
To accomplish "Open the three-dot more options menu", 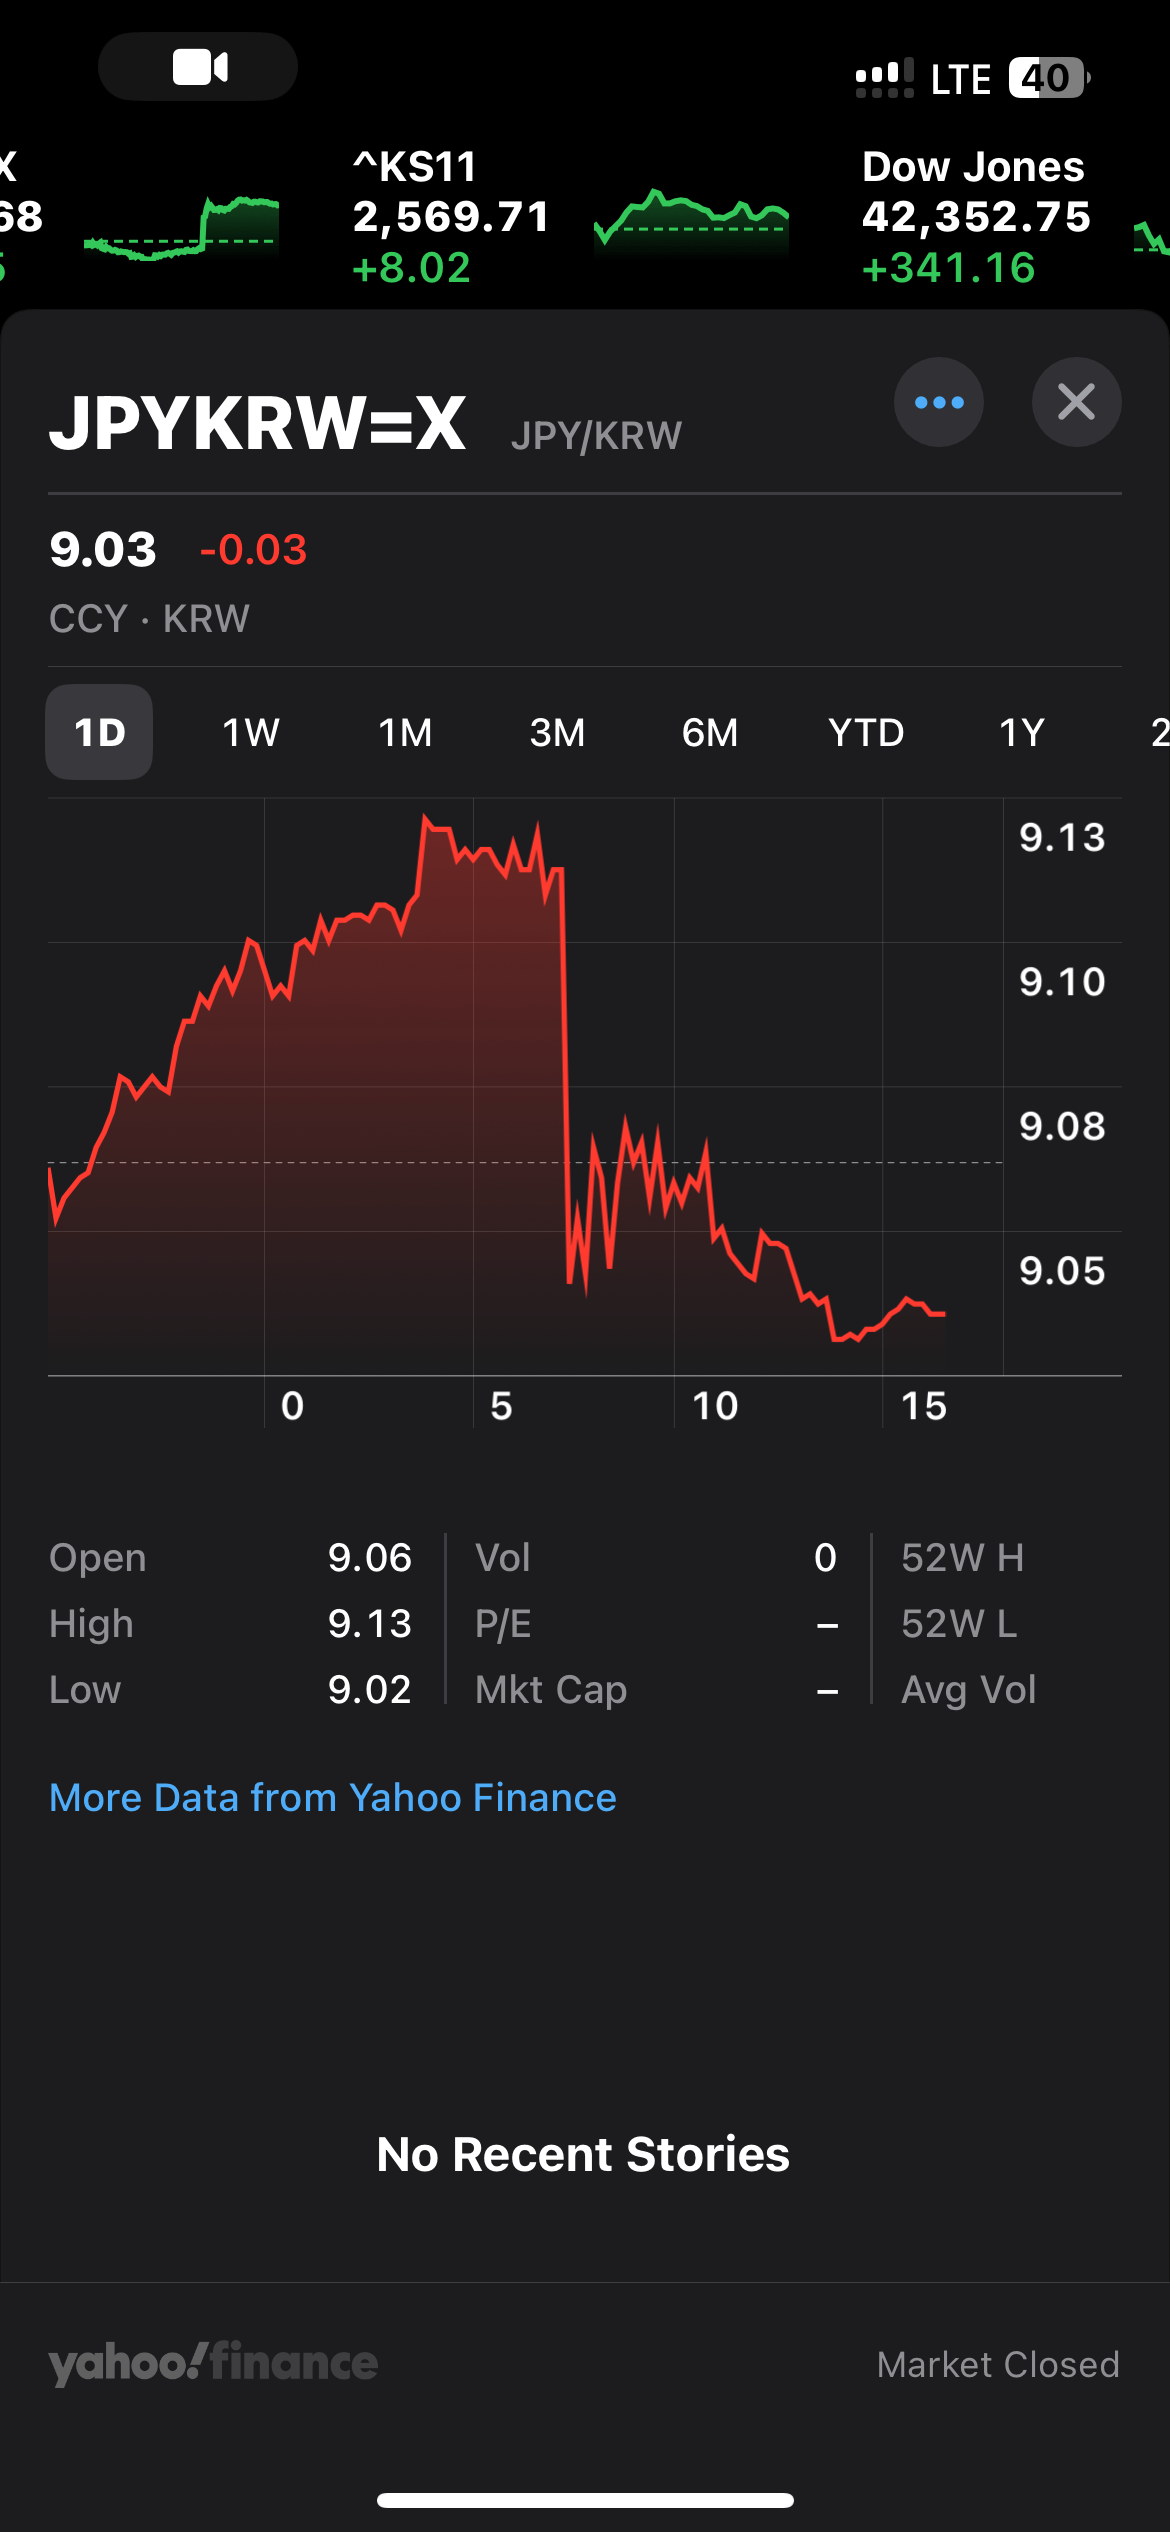I will pyautogui.click(x=938, y=402).
